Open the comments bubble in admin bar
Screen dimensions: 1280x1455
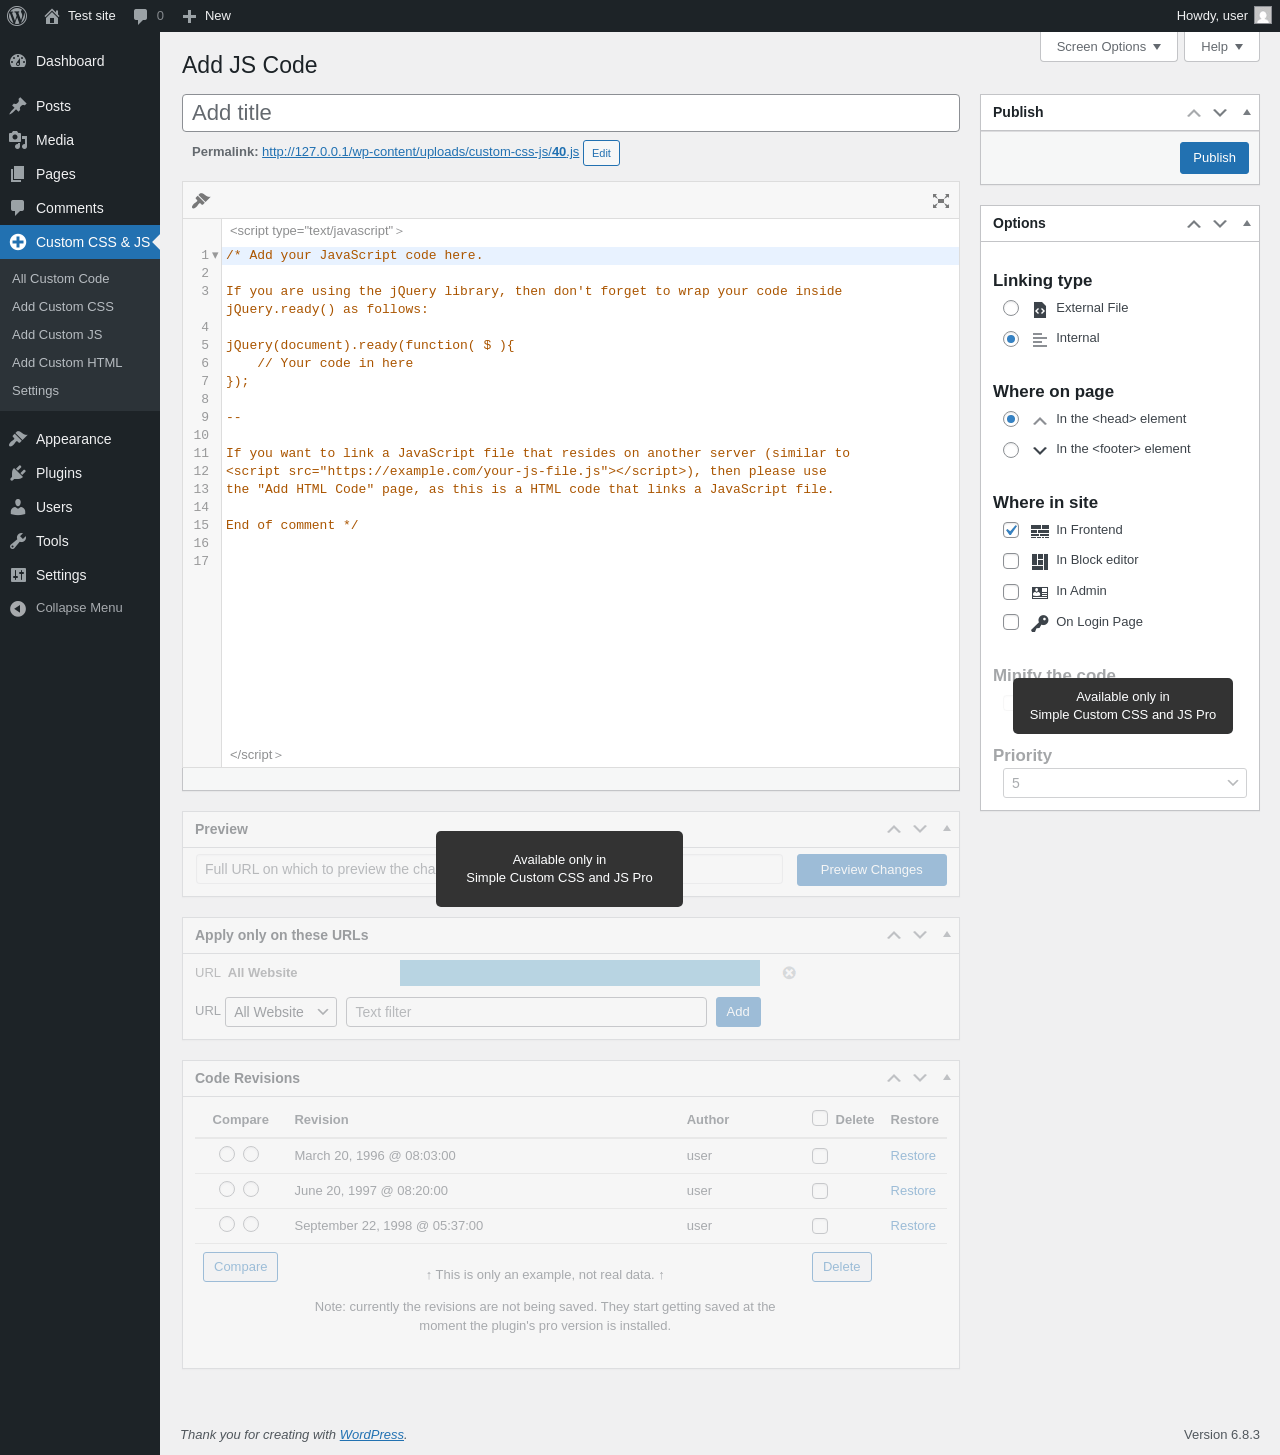141,16
